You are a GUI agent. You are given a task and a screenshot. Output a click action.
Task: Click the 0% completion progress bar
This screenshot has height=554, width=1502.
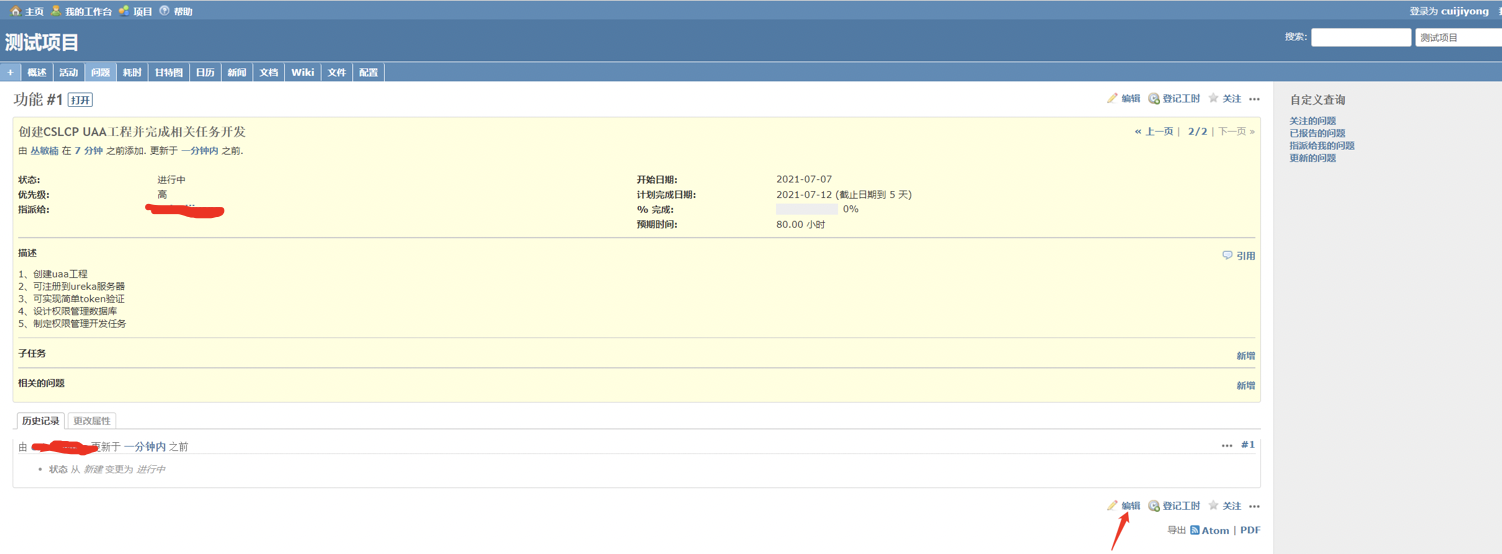(807, 210)
